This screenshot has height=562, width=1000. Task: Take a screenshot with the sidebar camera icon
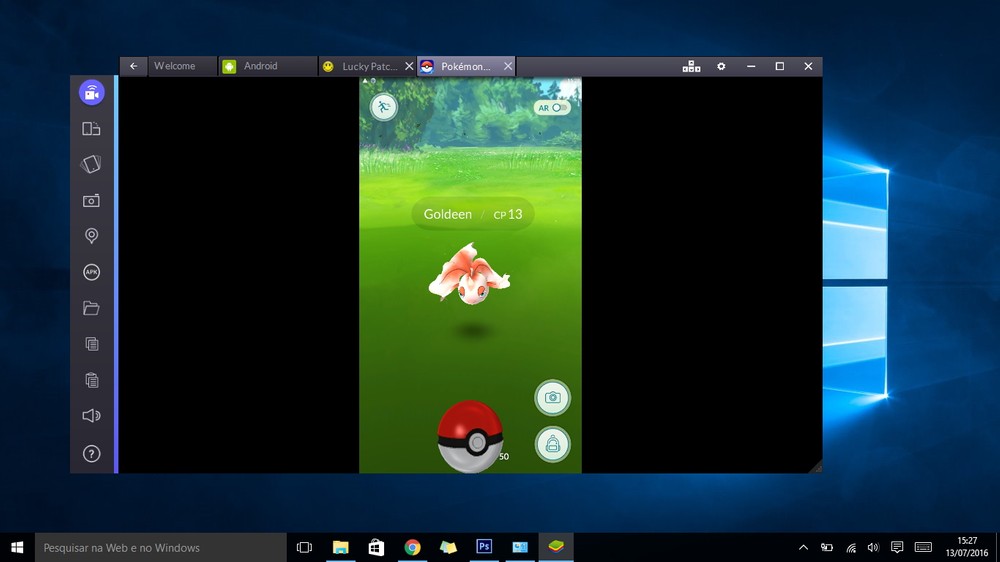(91, 200)
